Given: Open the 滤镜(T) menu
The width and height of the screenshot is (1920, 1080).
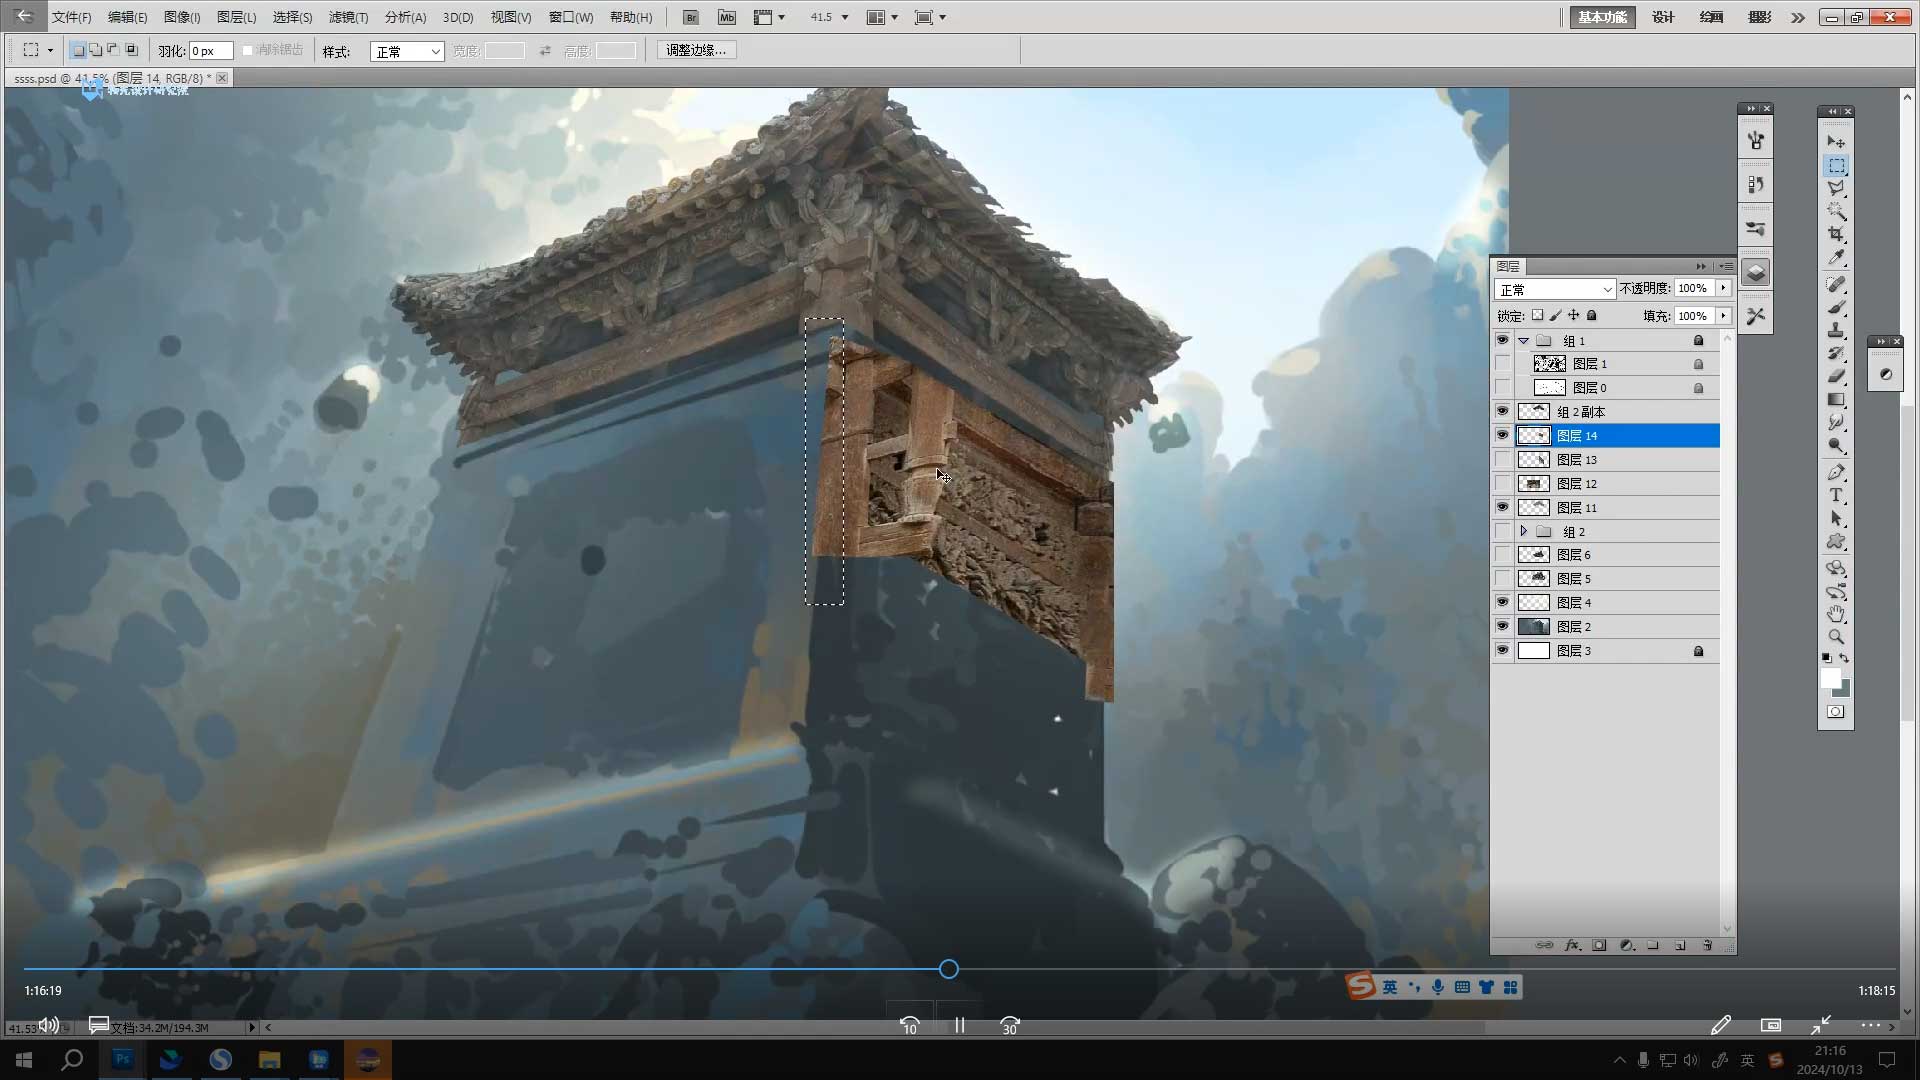Looking at the screenshot, I should point(348,17).
